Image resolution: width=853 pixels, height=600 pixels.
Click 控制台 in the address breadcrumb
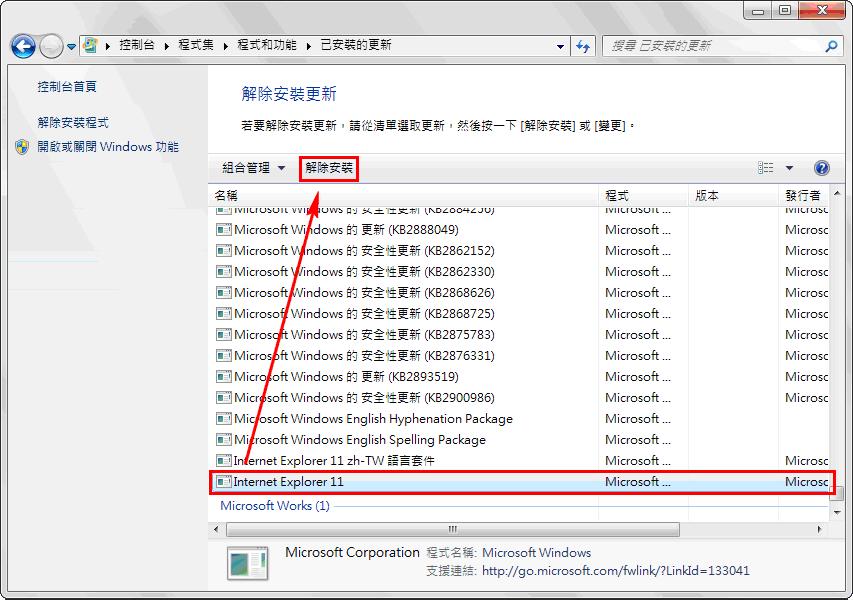137,45
